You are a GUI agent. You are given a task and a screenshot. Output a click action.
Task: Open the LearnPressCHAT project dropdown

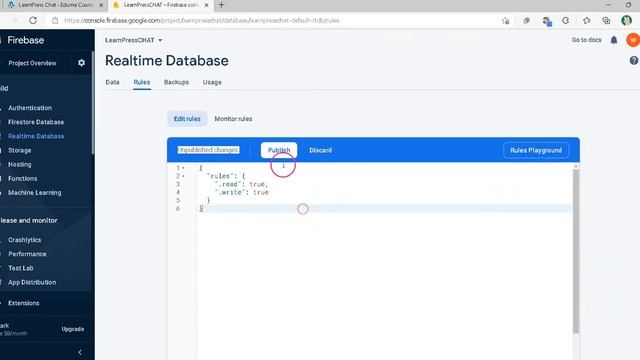pos(133,40)
